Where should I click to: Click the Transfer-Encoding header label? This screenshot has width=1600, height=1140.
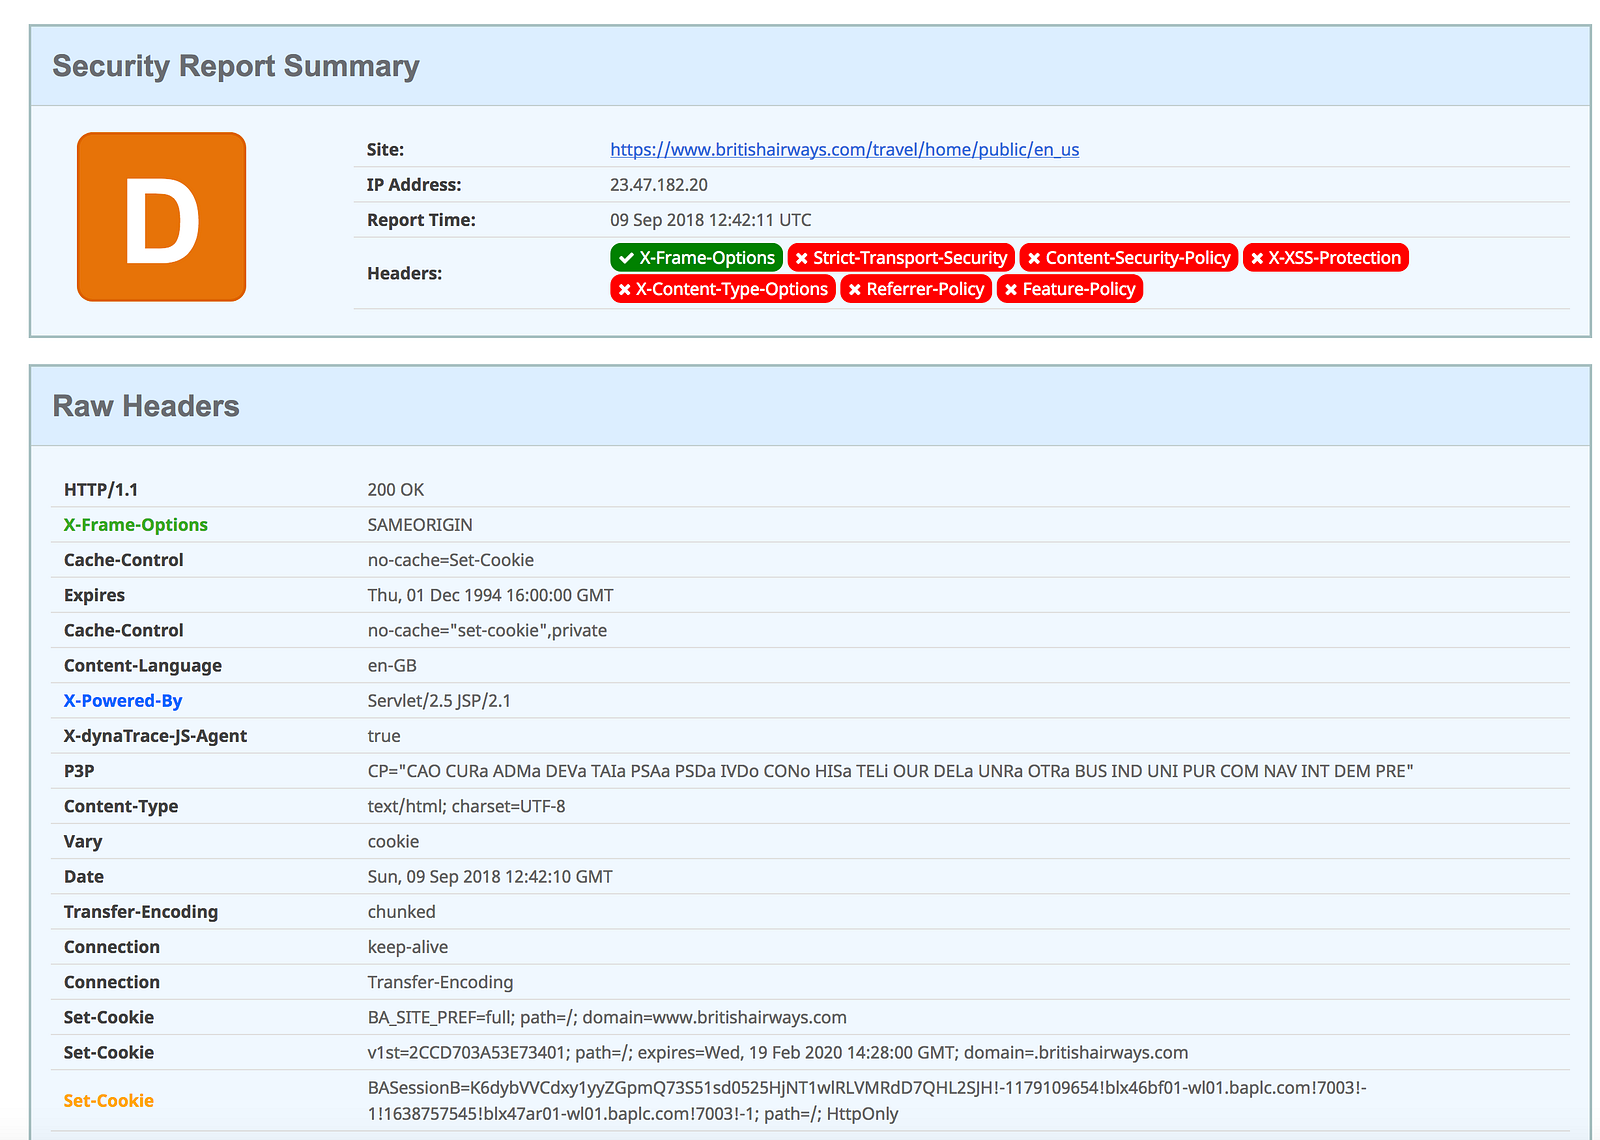click(141, 912)
